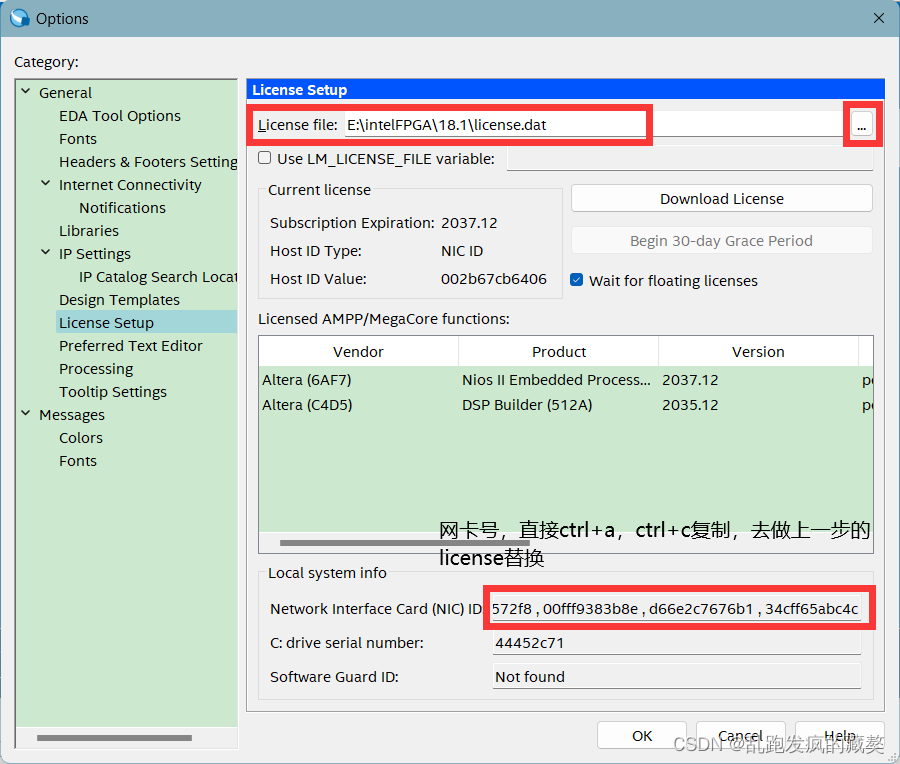The image size is (900, 764).
Task: Open Tooltip Settings page
Action: click(112, 391)
